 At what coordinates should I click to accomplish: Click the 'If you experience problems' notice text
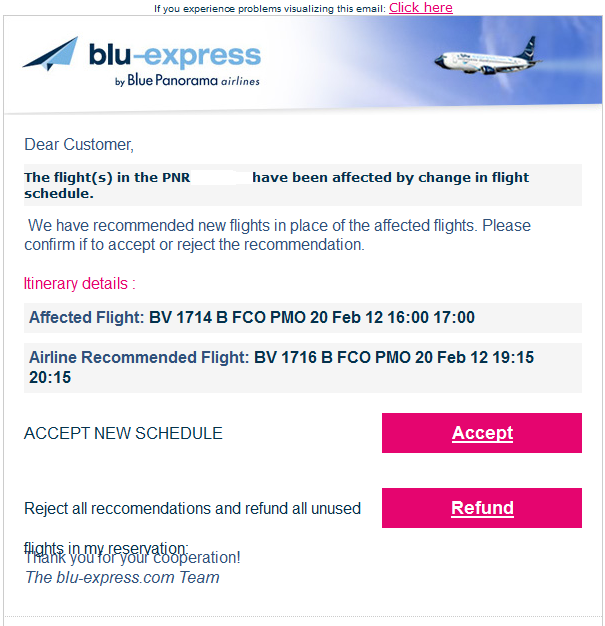pos(270,9)
